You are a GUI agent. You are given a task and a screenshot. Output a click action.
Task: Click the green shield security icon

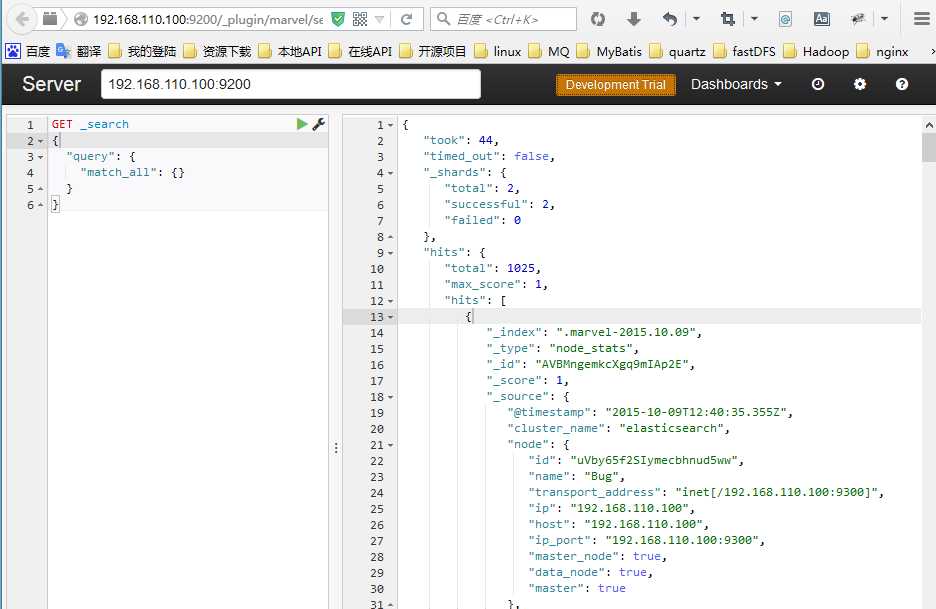coord(338,20)
